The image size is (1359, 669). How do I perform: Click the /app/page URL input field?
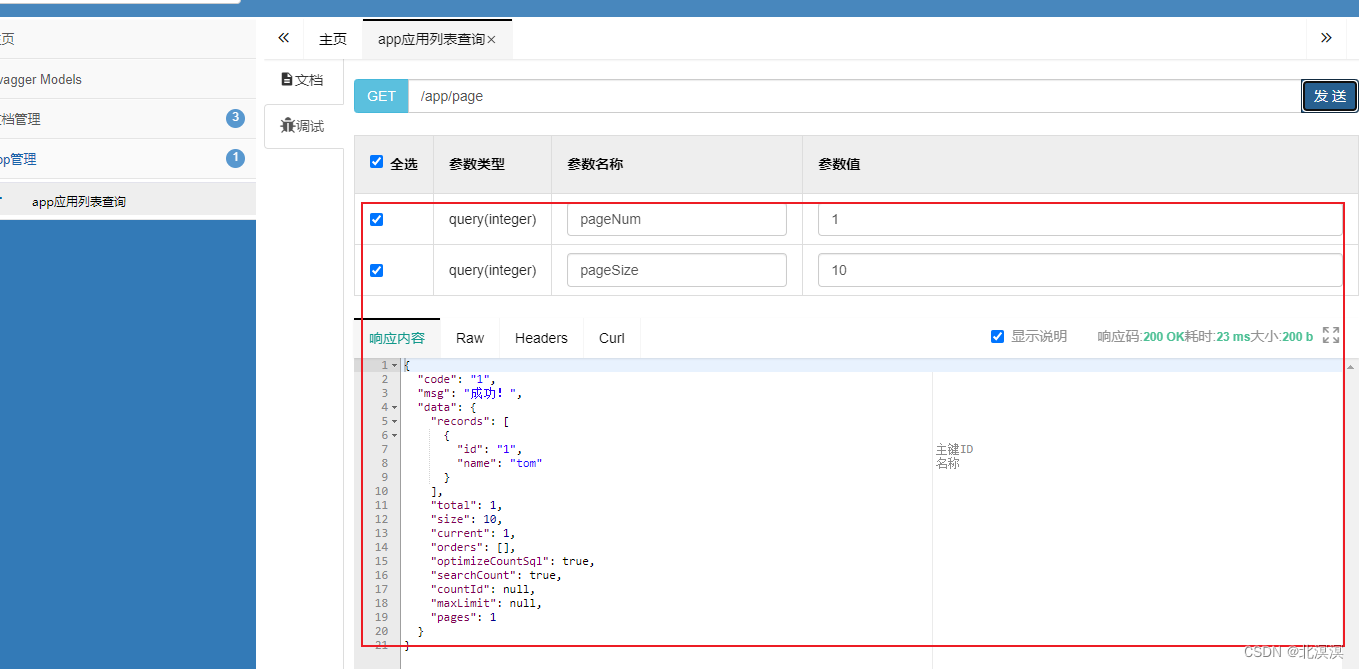click(x=700, y=96)
